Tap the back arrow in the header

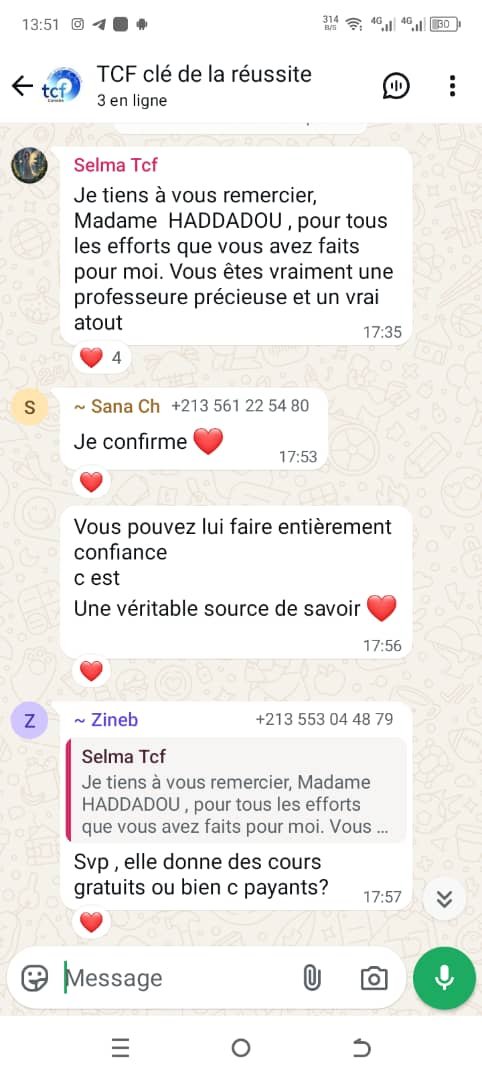23,85
